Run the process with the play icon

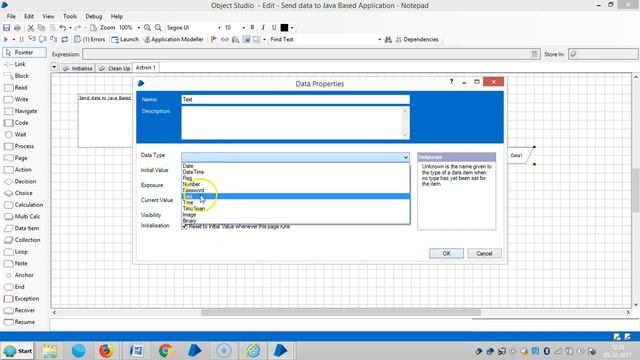[6, 40]
